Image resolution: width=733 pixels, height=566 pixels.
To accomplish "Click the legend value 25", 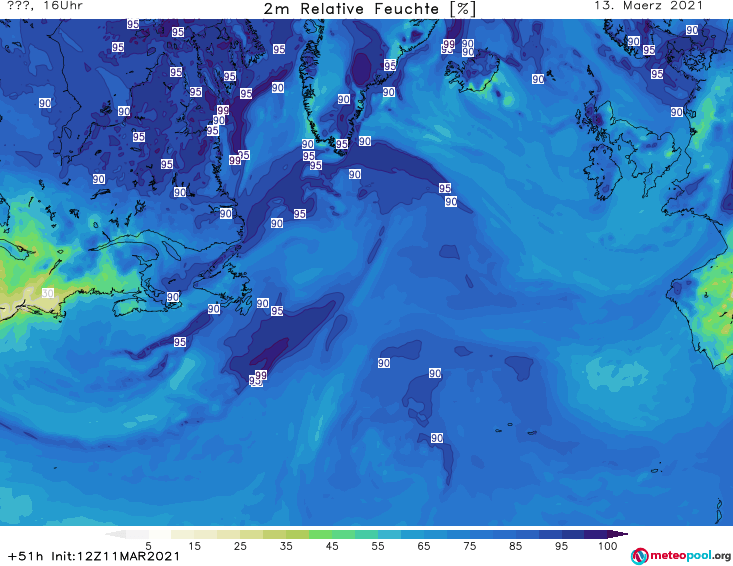I will tap(240, 546).
